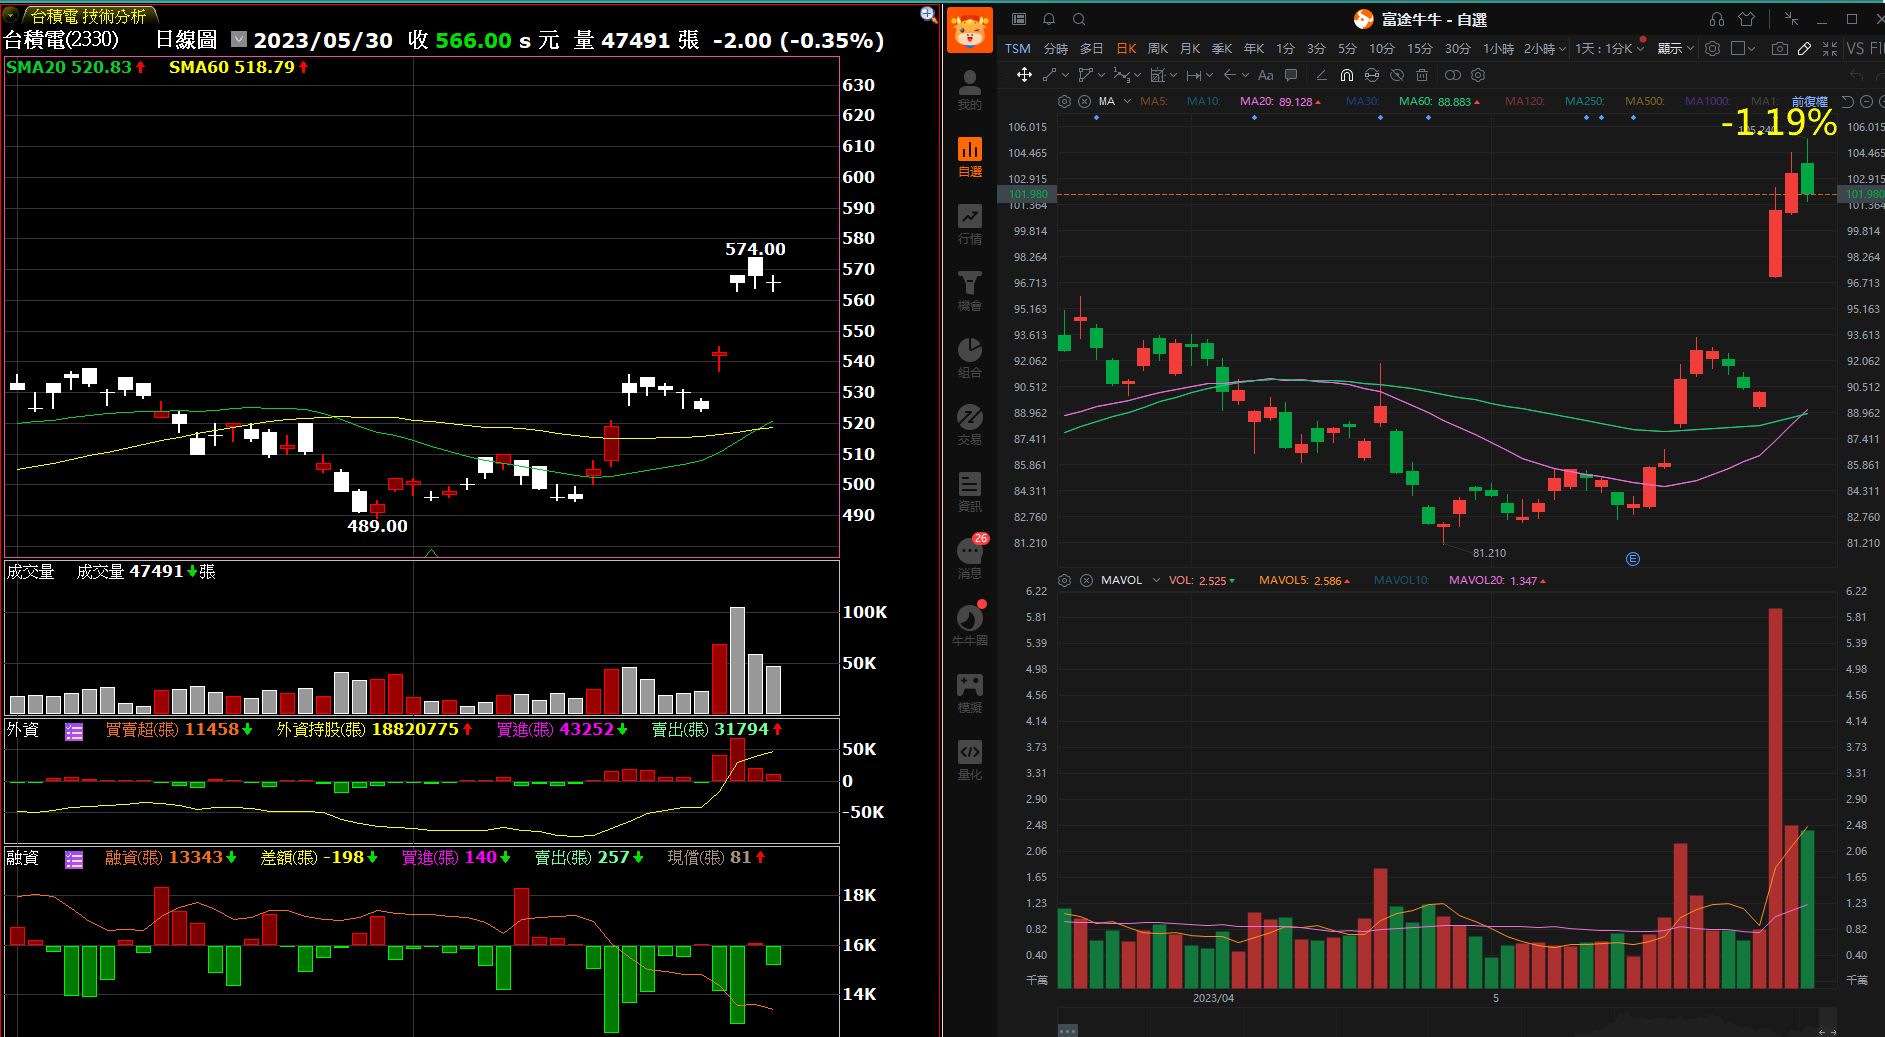Click the zoom magnifier in 台積電 window
The width and height of the screenshot is (1885, 1037).
[928, 14]
